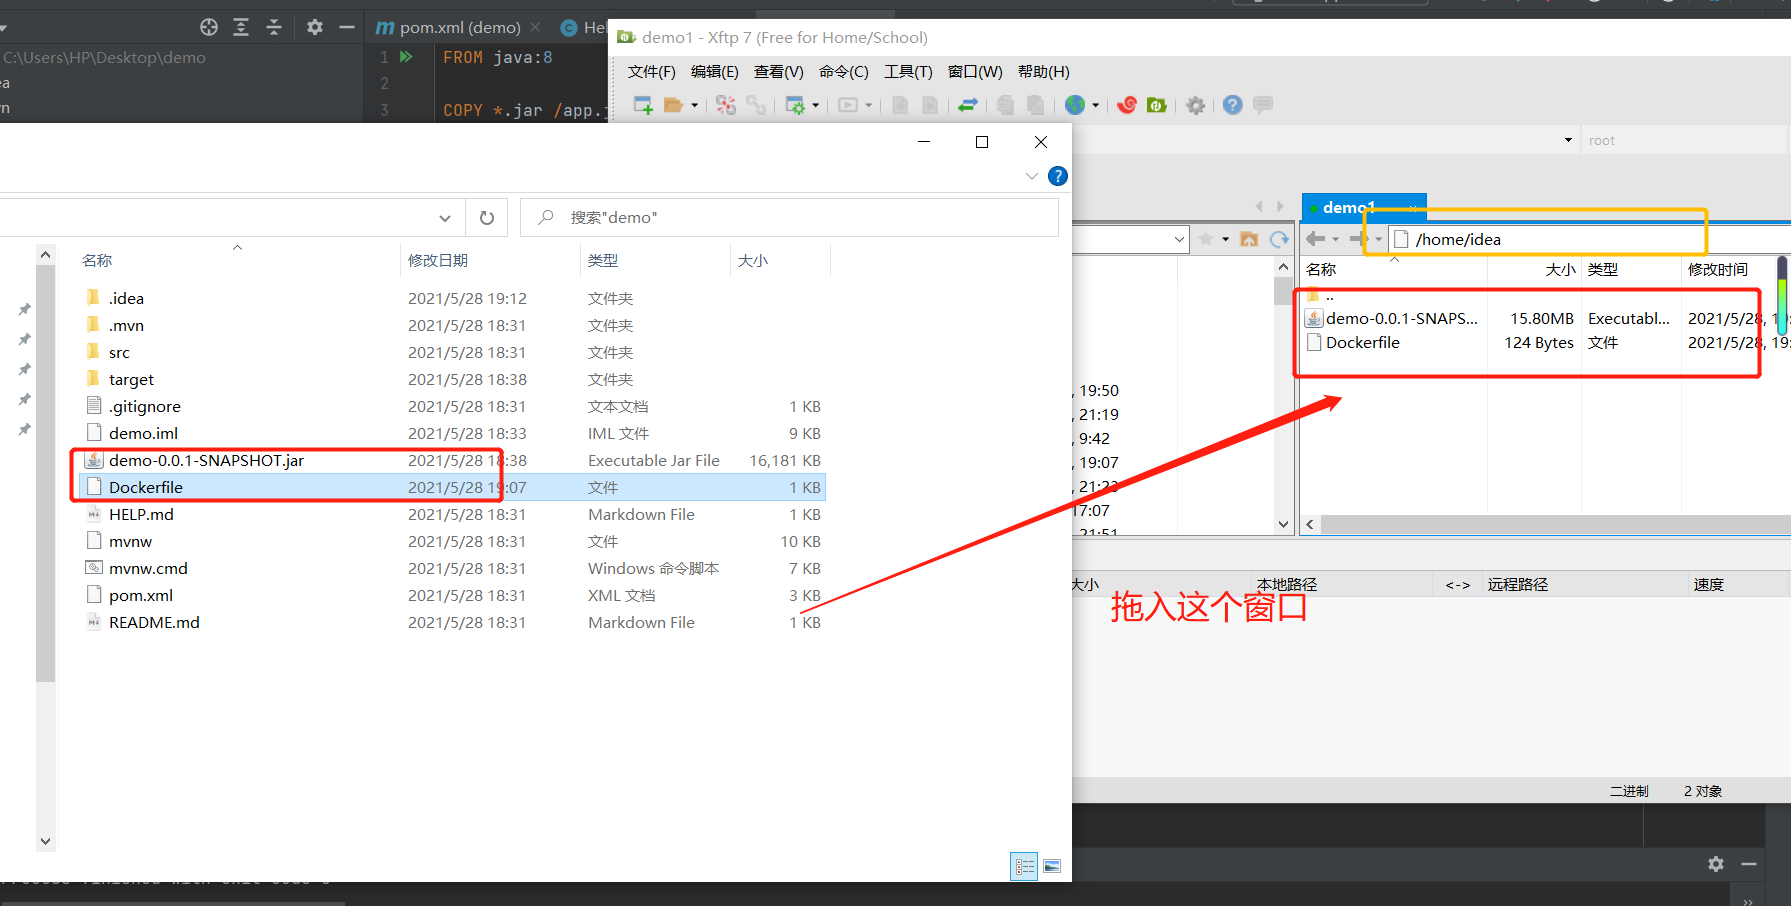Click the green Xftp sync icon

click(1157, 105)
